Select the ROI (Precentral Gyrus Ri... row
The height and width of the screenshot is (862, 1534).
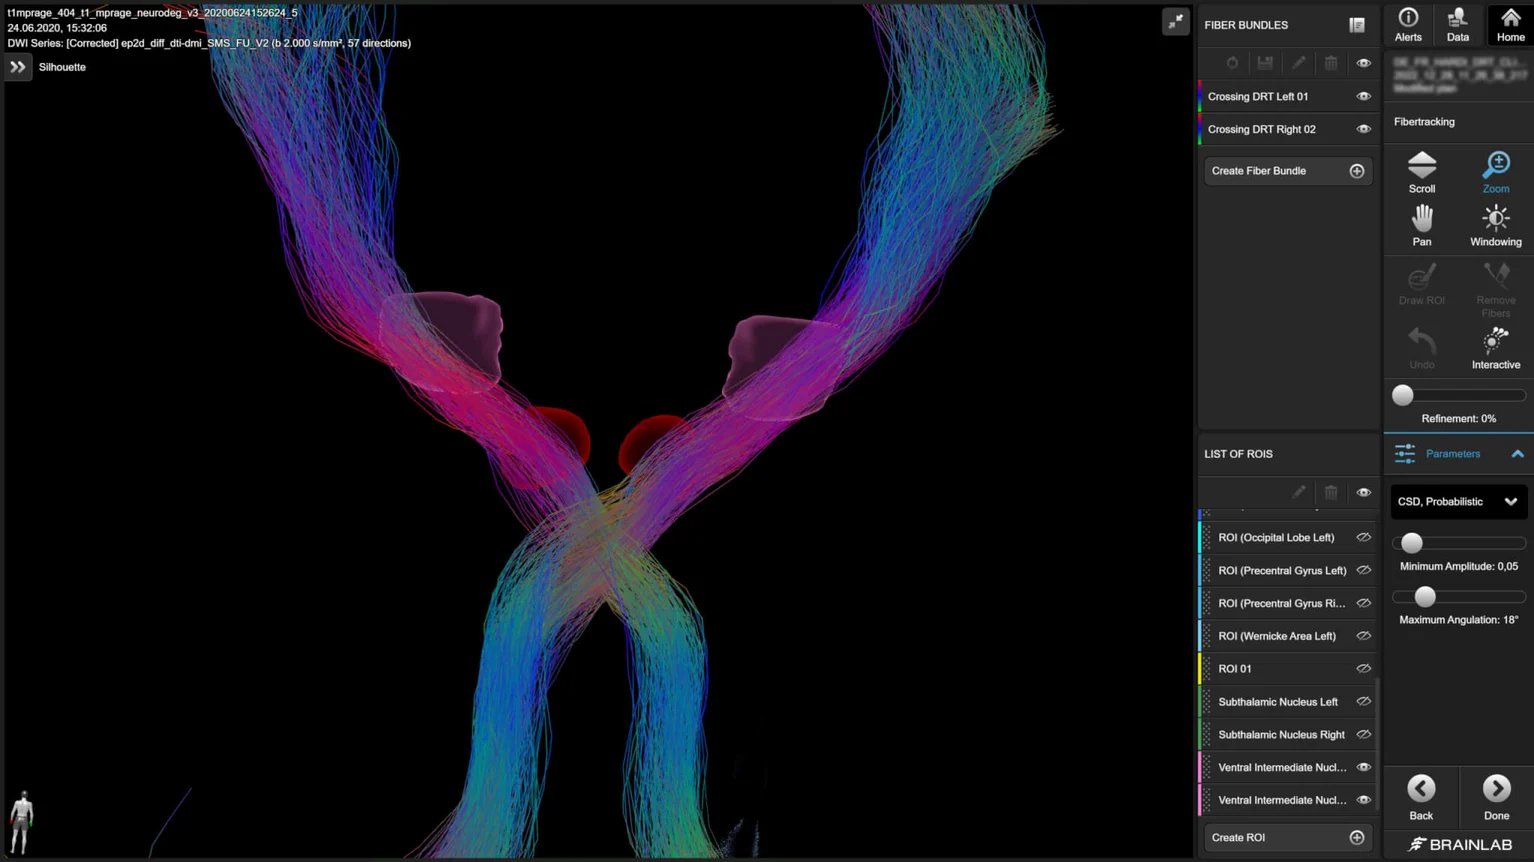pyautogui.click(x=1286, y=604)
